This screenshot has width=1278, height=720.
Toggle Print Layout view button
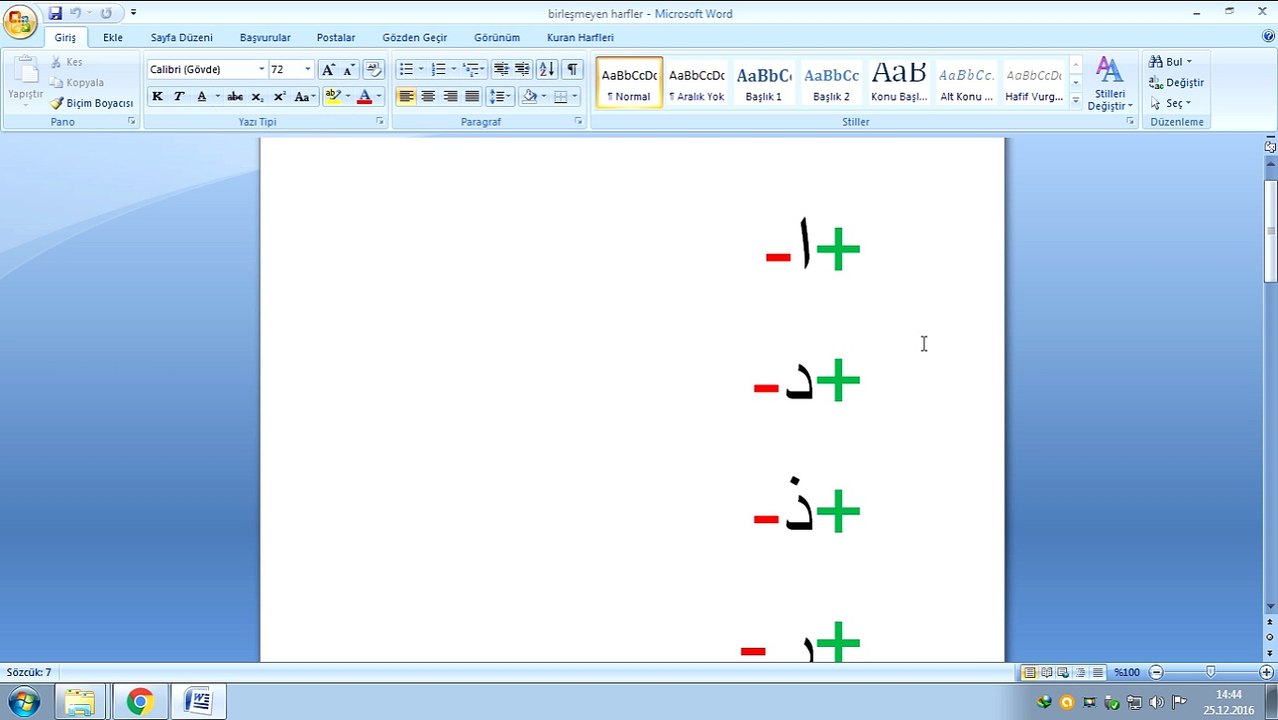(1029, 673)
